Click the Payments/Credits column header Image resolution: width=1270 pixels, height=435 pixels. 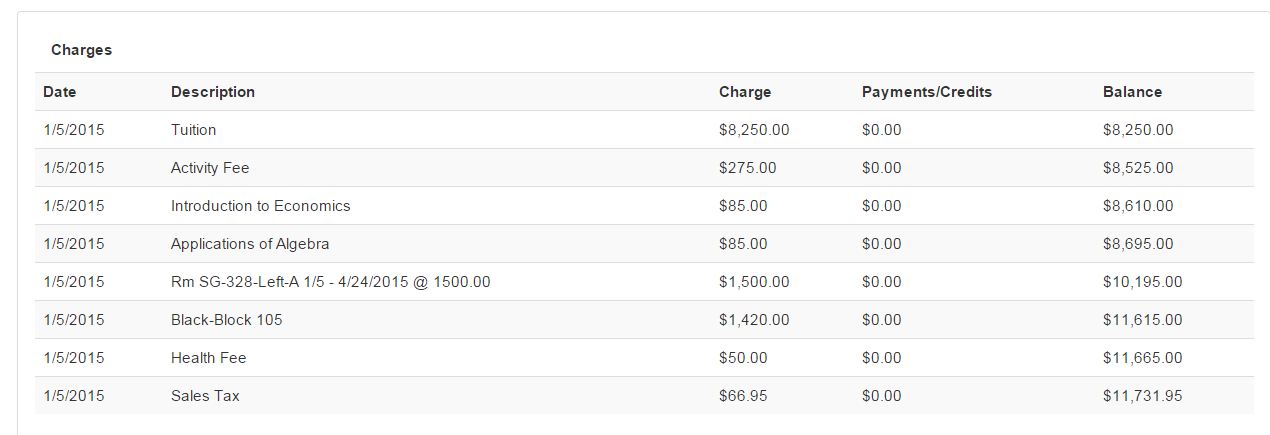click(927, 92)
